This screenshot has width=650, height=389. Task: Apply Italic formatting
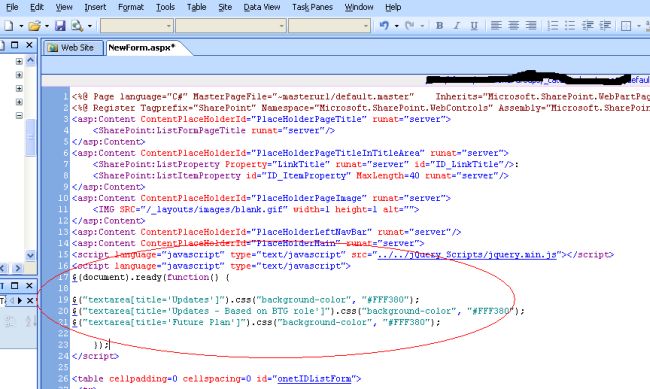(457, 26)
